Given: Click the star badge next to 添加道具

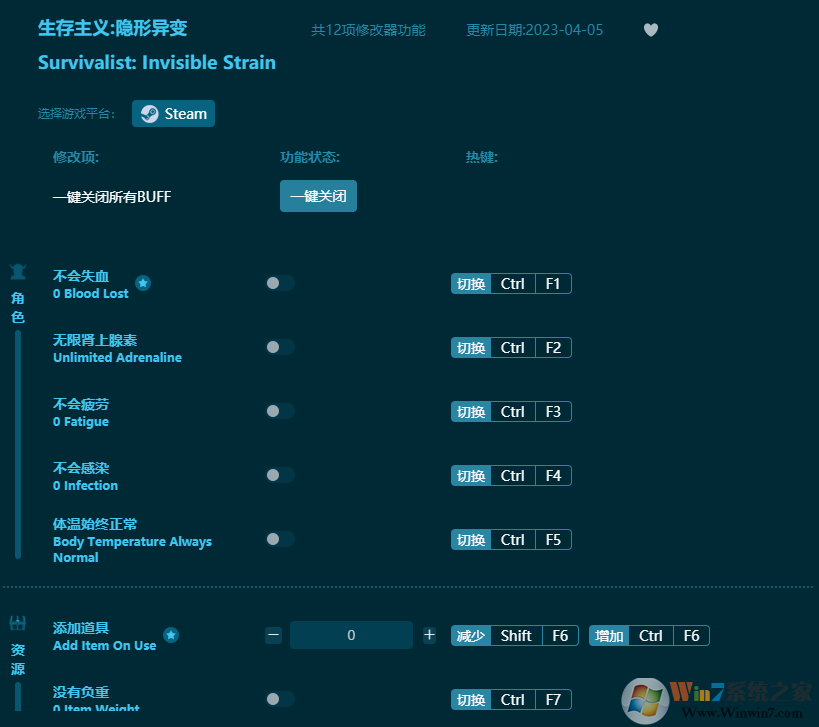Looking at the screenshot, I should [170, 634].
